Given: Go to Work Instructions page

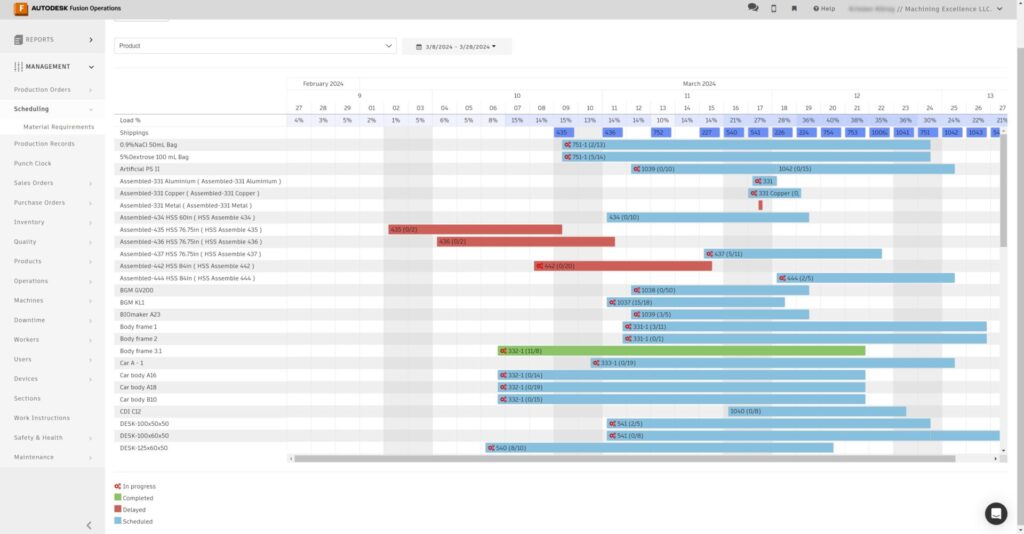Looking at the screenshot, I should pyautogui.click(x=42, y=418).
